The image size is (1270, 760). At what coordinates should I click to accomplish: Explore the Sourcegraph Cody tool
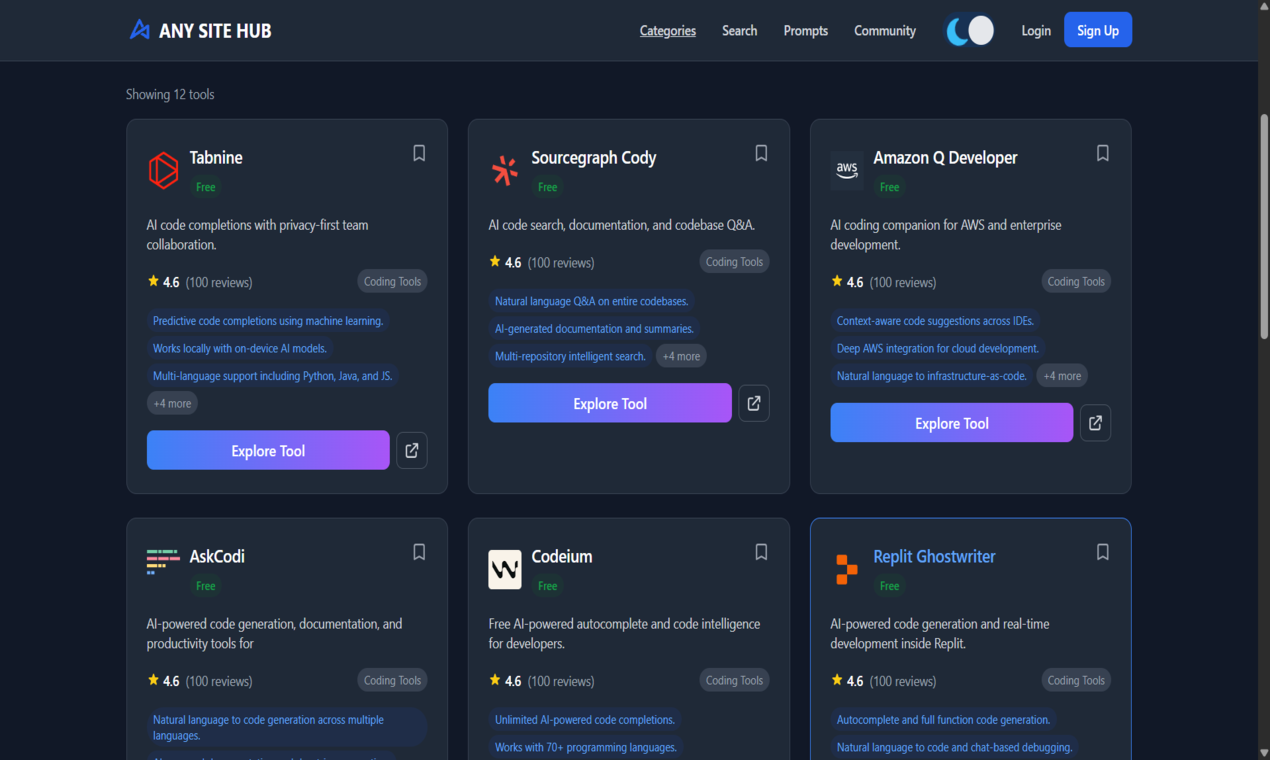tap(609, 402)
